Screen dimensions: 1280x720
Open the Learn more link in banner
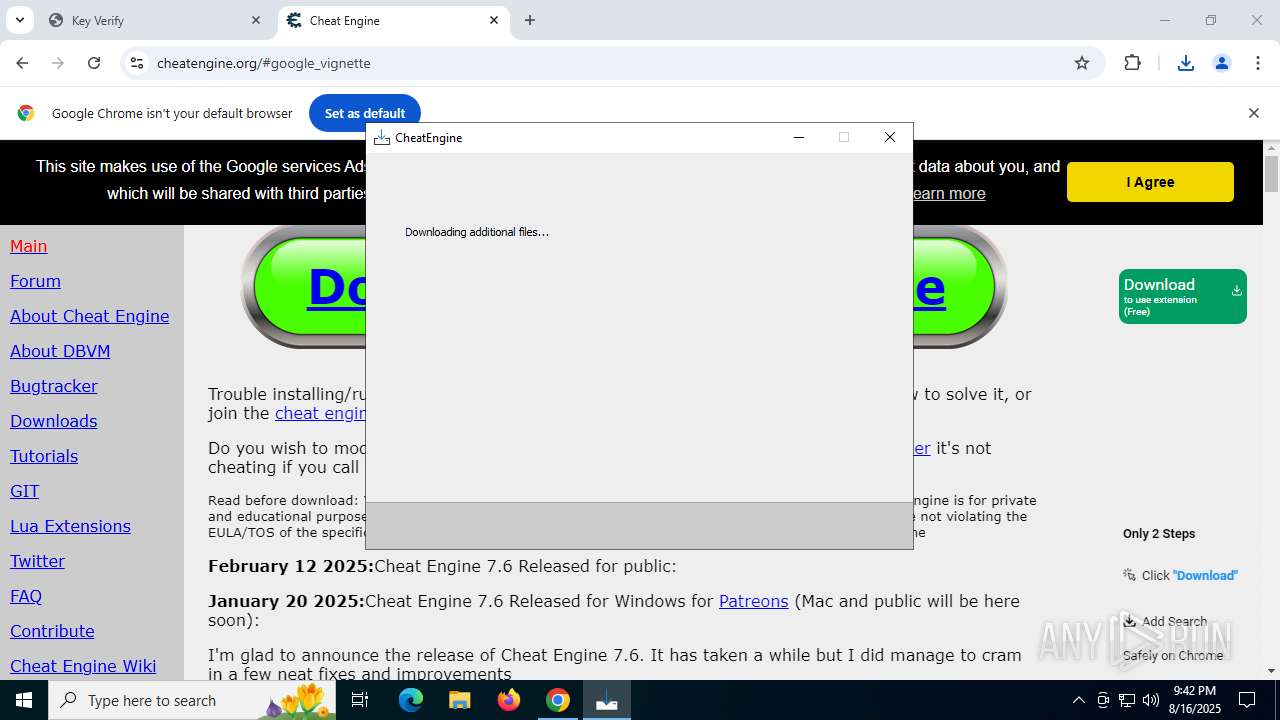click(x=948, y=193)
